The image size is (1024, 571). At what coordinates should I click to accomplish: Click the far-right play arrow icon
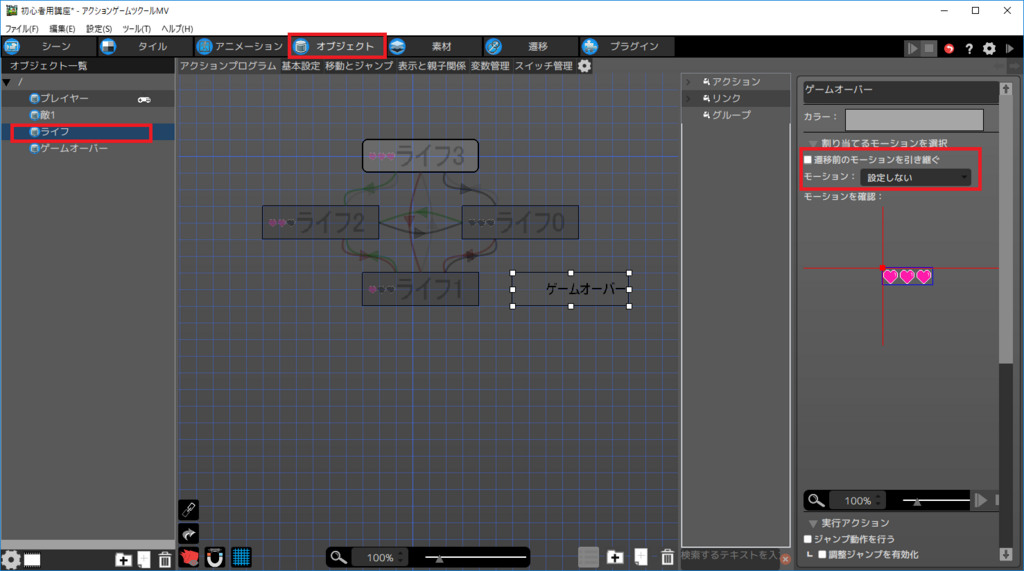(1010, 48)
